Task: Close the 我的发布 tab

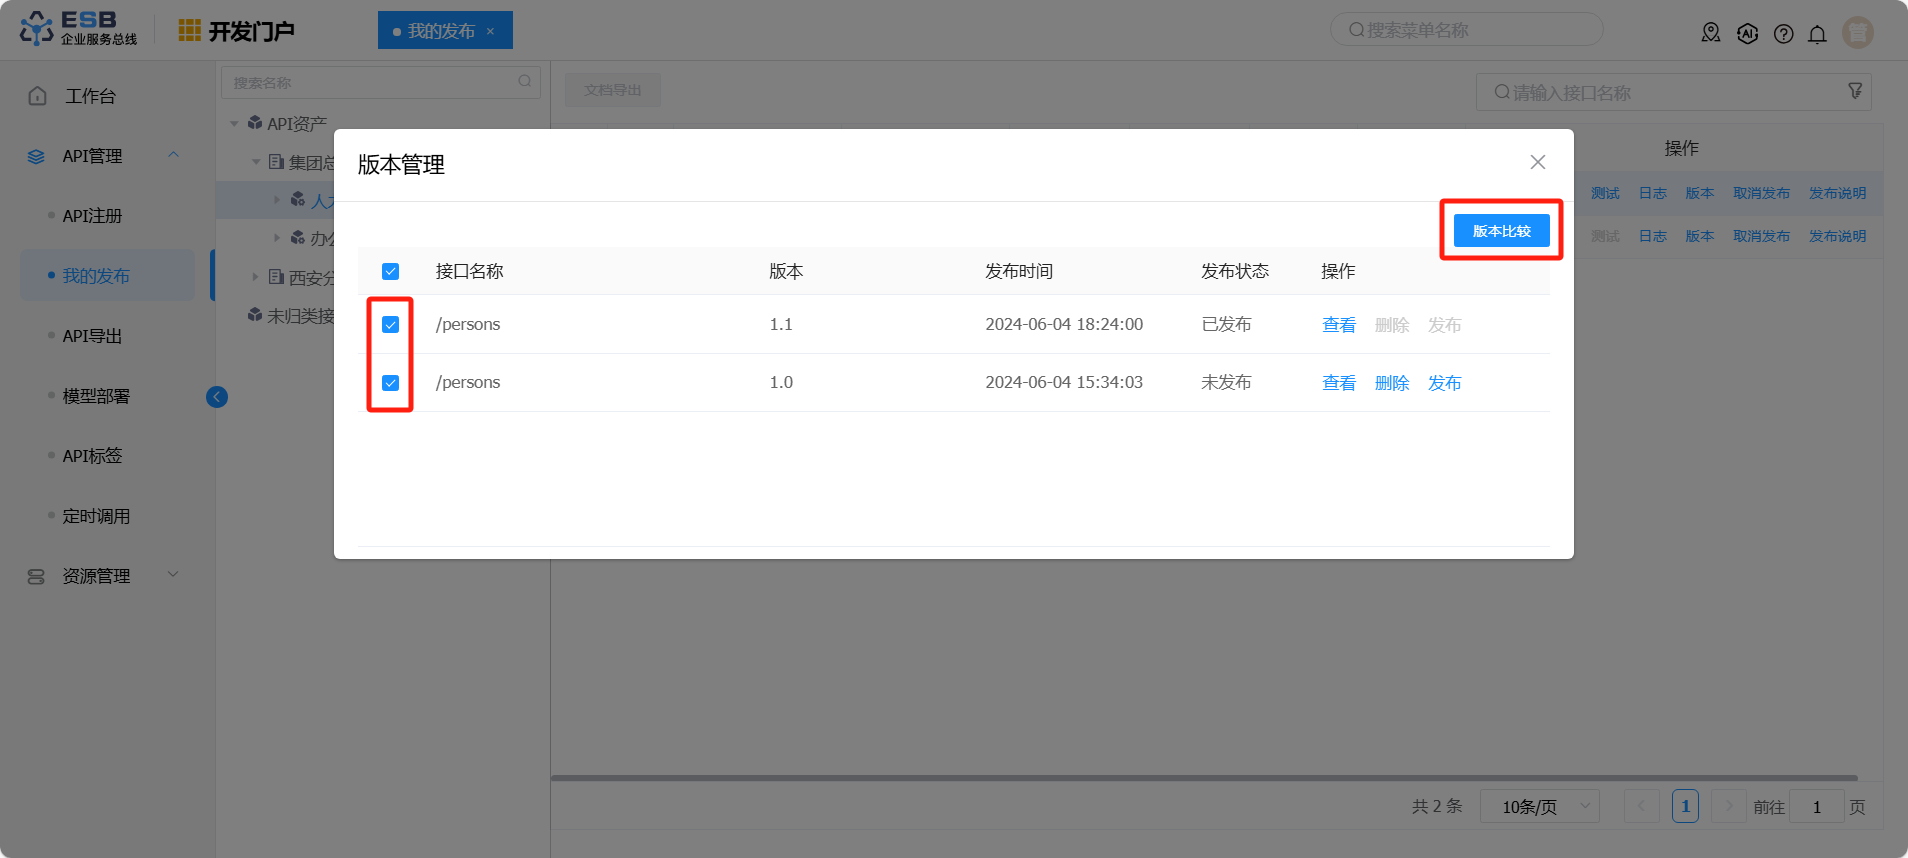Action: 490,31
